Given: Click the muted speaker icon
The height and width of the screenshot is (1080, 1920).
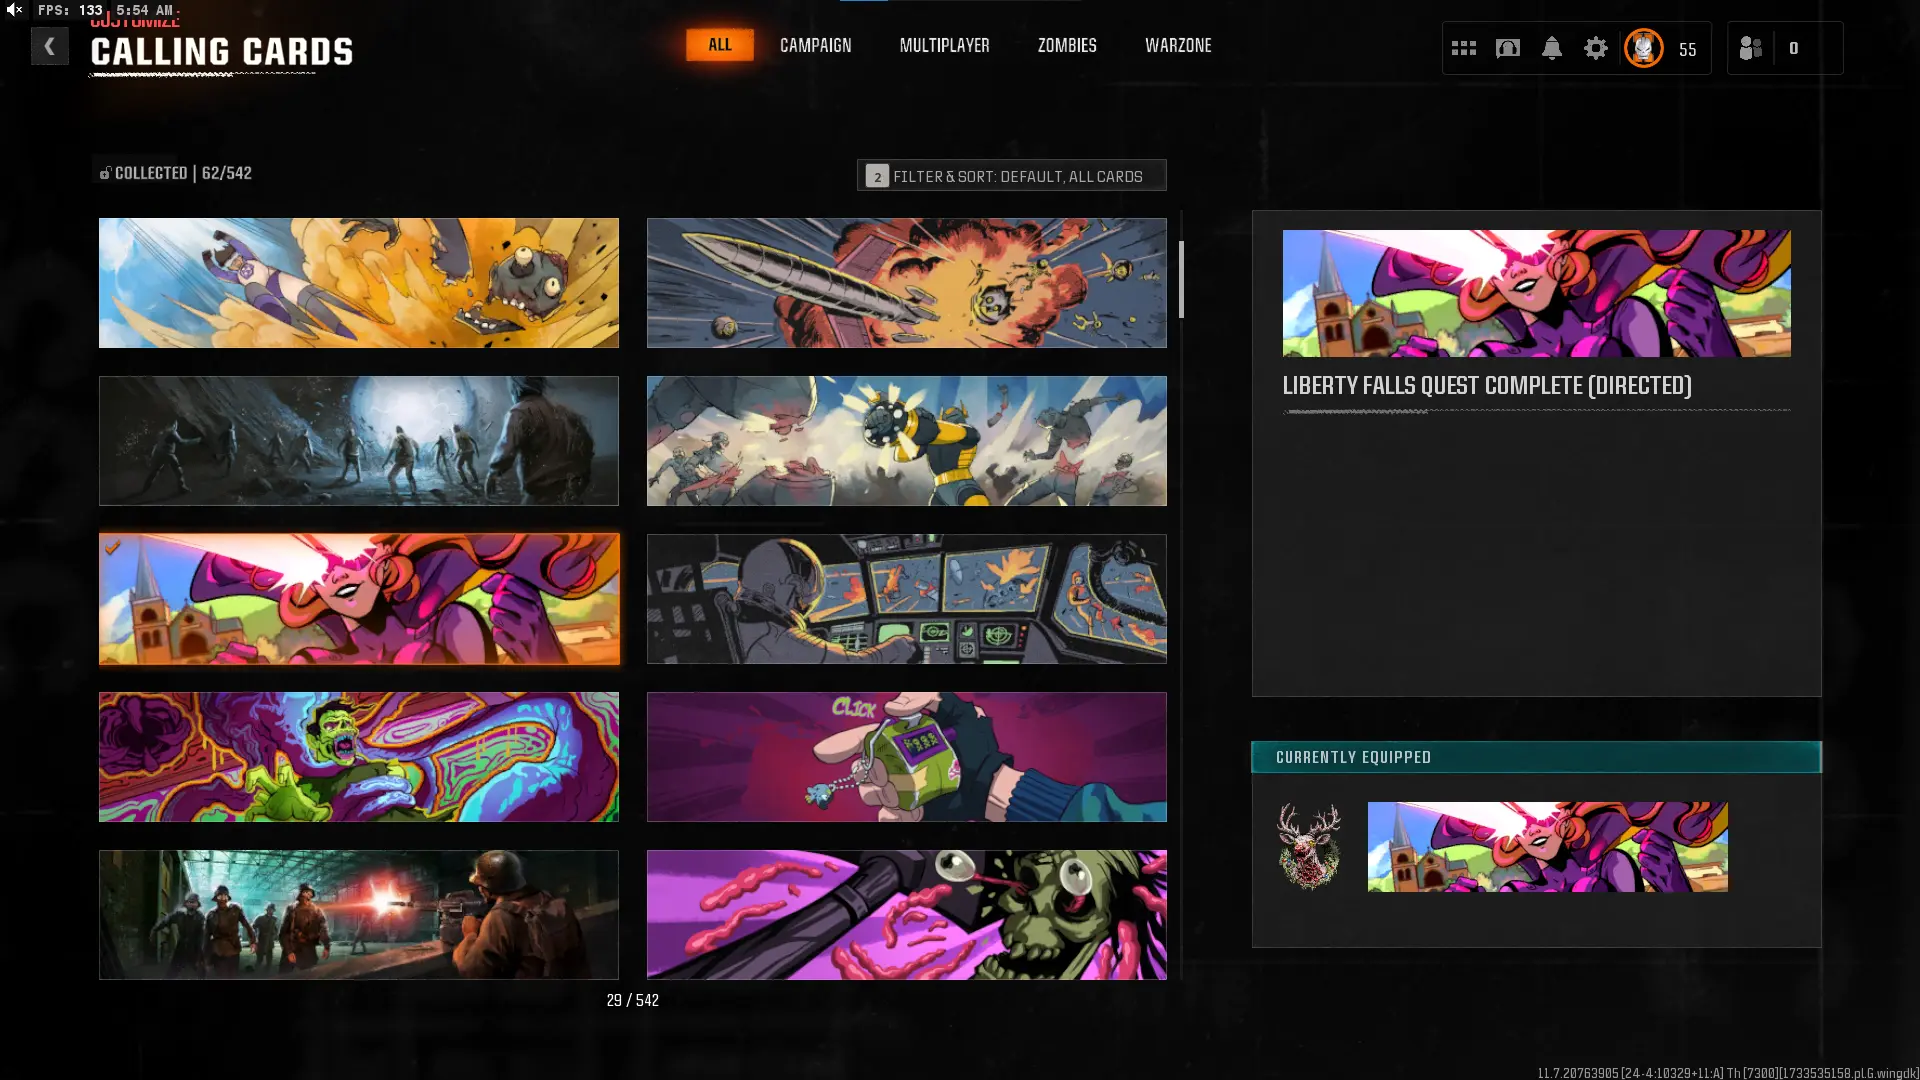Looking at the screenshot, I should (x=14, y=10).
